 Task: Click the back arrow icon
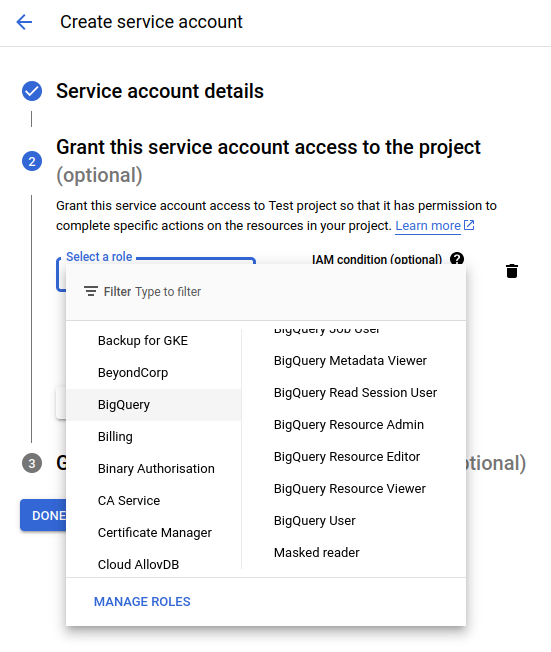point(24,22)
